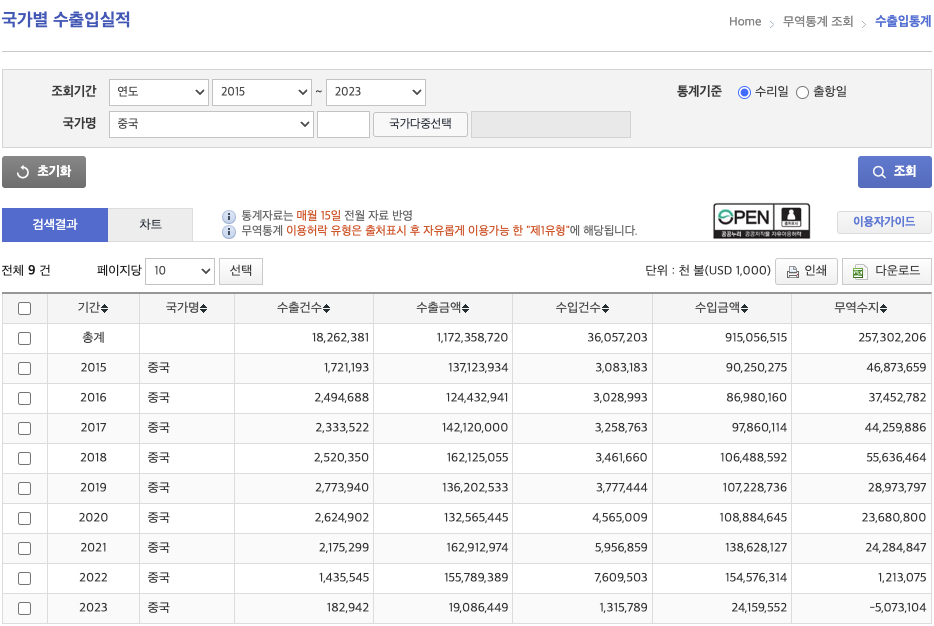Open the 이용자가이드 button
The image size is (934, 626).
pyautogui.click(x=884, y=222)
